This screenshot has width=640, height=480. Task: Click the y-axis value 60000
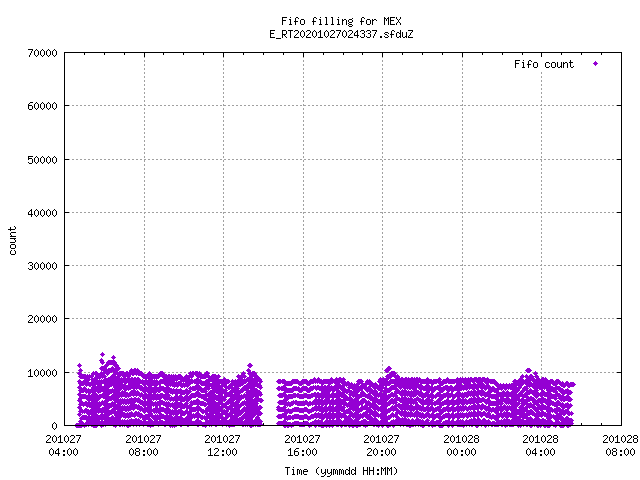(42, 106)
